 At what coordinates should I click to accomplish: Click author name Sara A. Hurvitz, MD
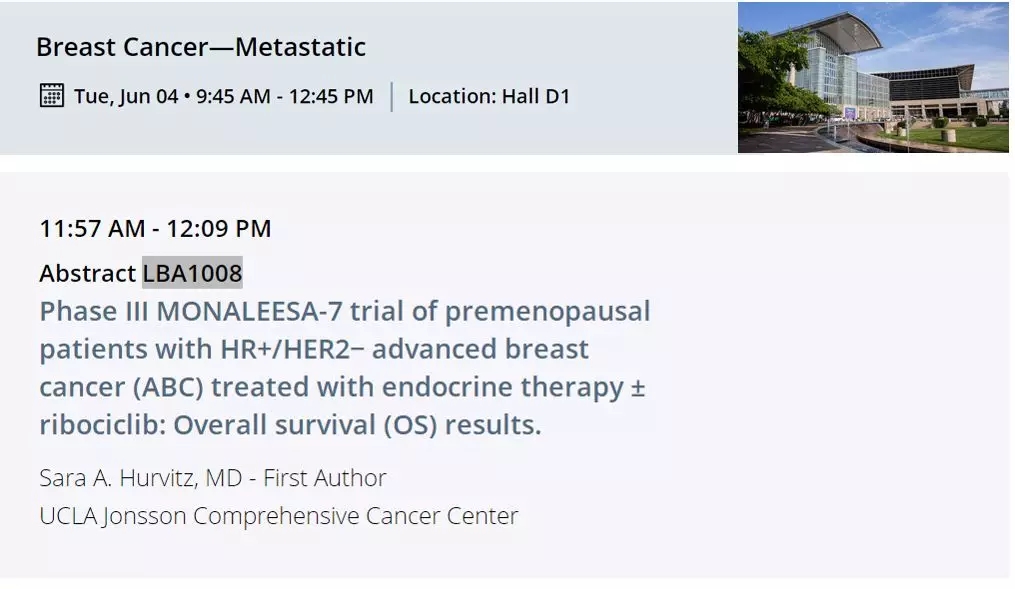pos(140,478)
